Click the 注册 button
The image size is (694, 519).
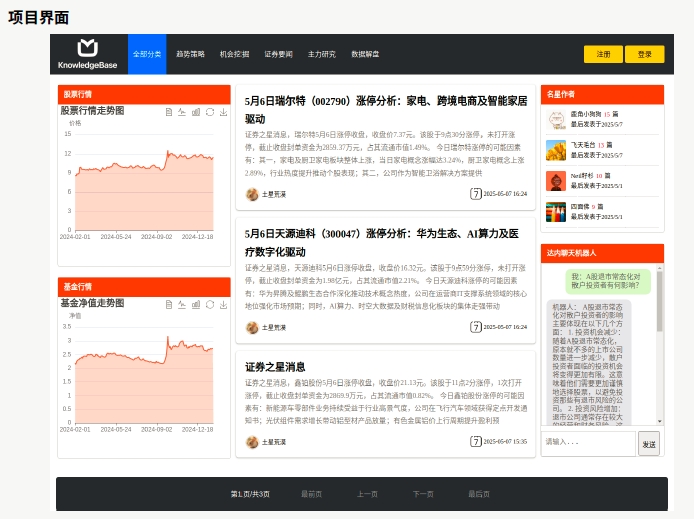(x=603, y=54)
